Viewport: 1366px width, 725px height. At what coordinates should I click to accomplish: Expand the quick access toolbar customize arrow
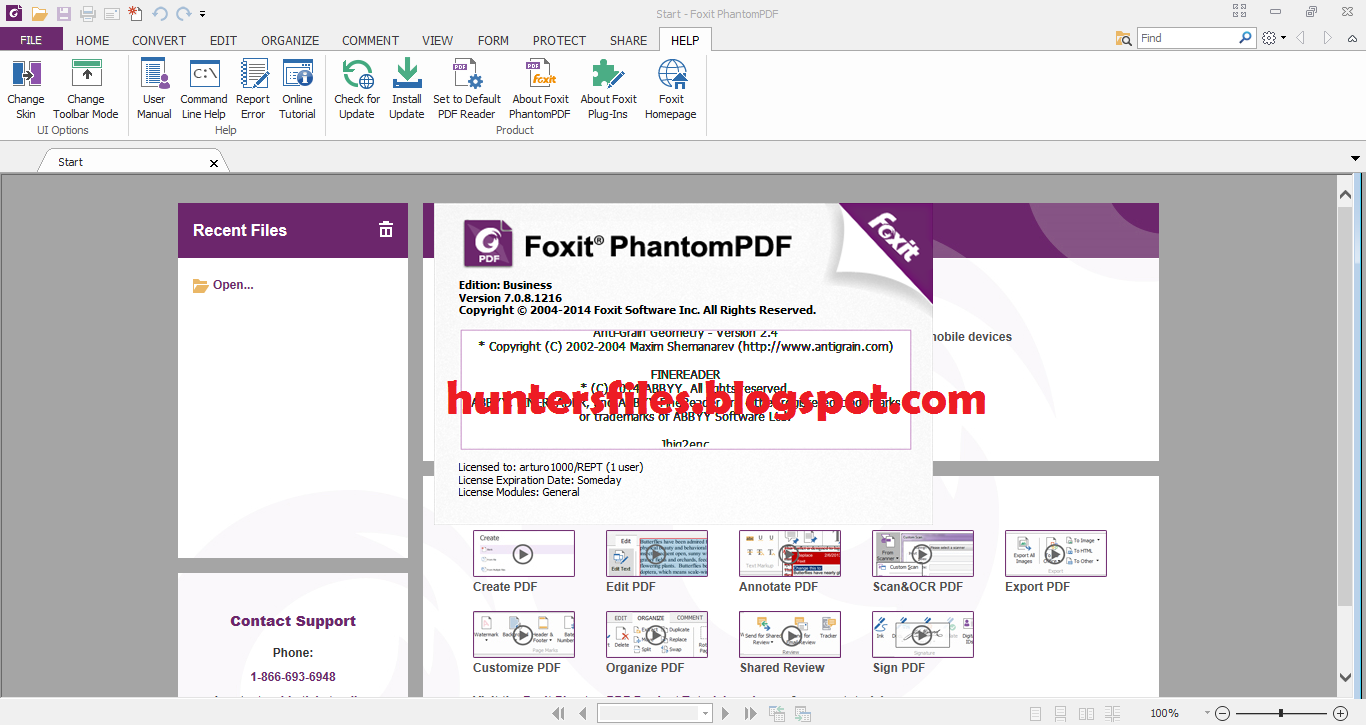203,14
